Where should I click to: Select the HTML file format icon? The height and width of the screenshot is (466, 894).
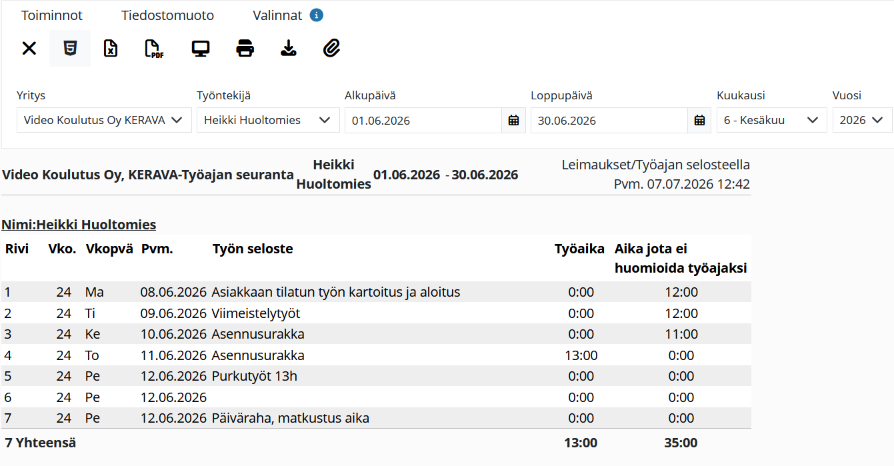point(70,48)
